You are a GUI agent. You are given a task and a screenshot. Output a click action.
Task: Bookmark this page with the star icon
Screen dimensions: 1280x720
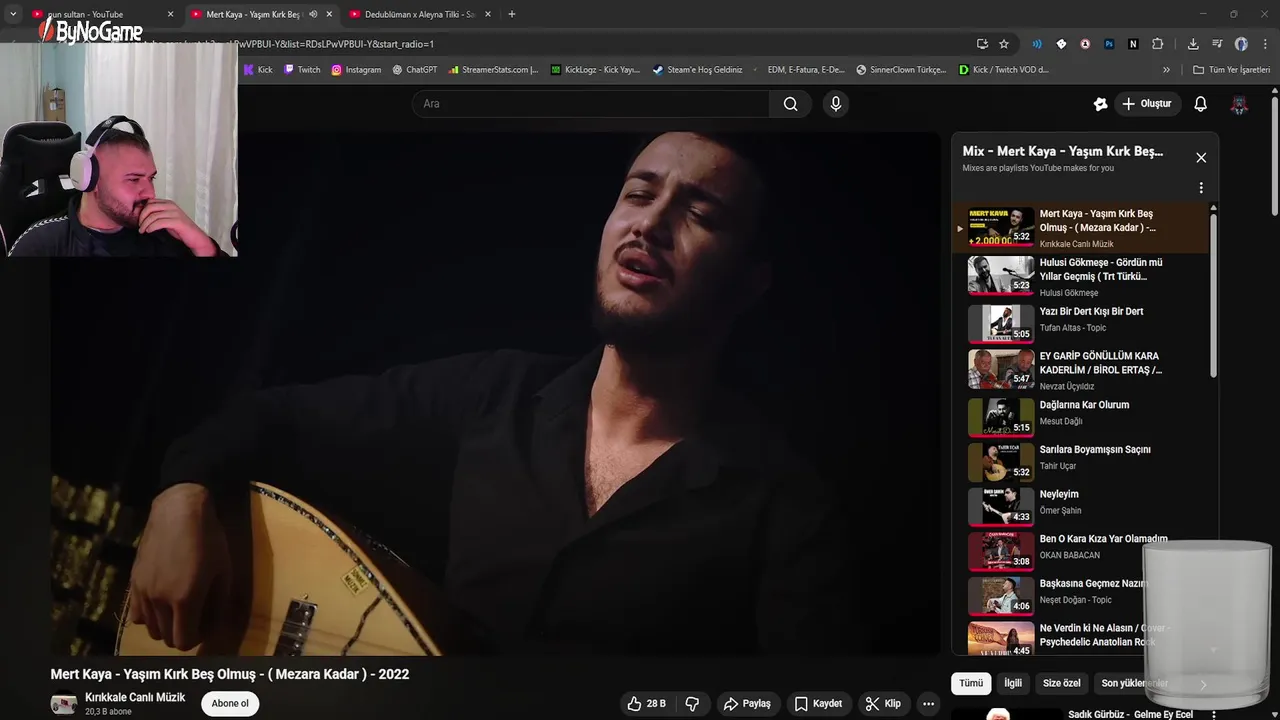click(x=1004, y=44)
